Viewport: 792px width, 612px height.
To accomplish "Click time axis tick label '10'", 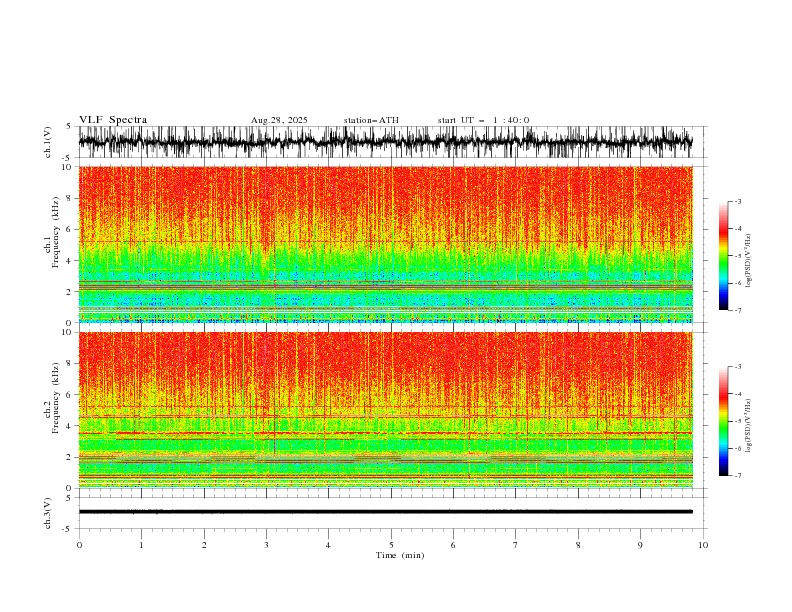I will [703, 545].
